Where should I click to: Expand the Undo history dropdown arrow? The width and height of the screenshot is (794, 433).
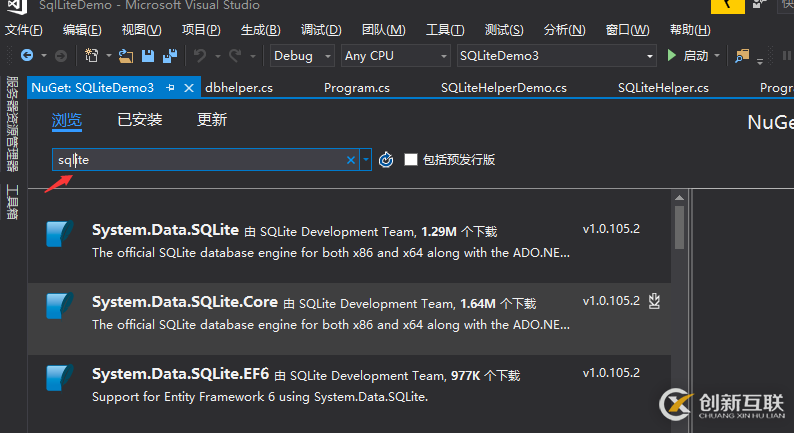coord(218,56)
